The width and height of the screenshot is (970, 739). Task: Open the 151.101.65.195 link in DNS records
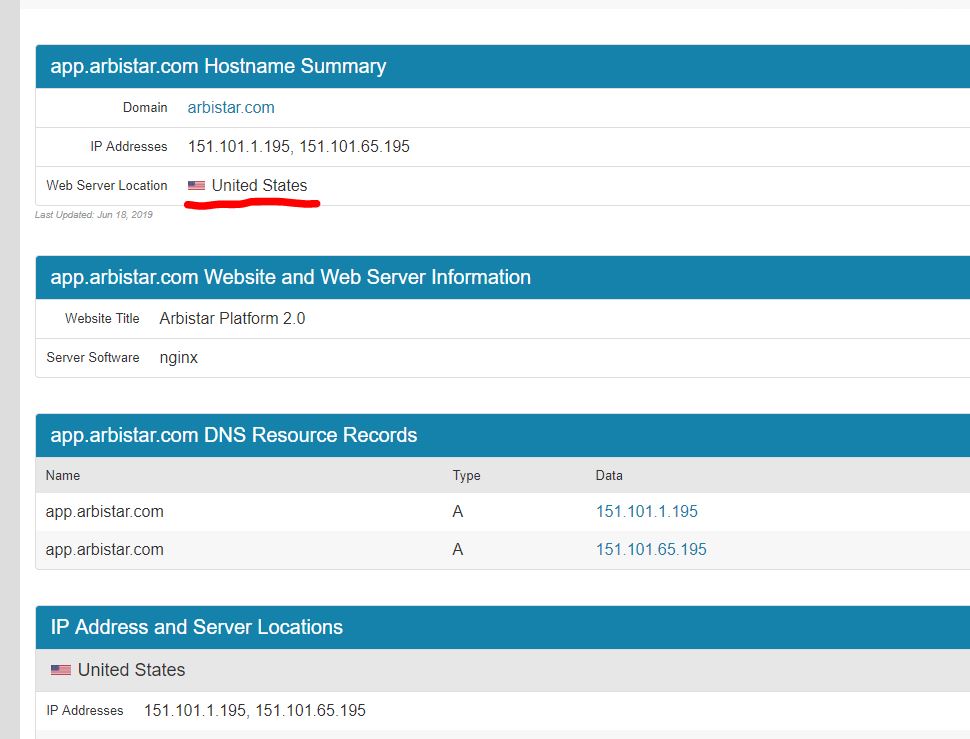pos(651,549)
